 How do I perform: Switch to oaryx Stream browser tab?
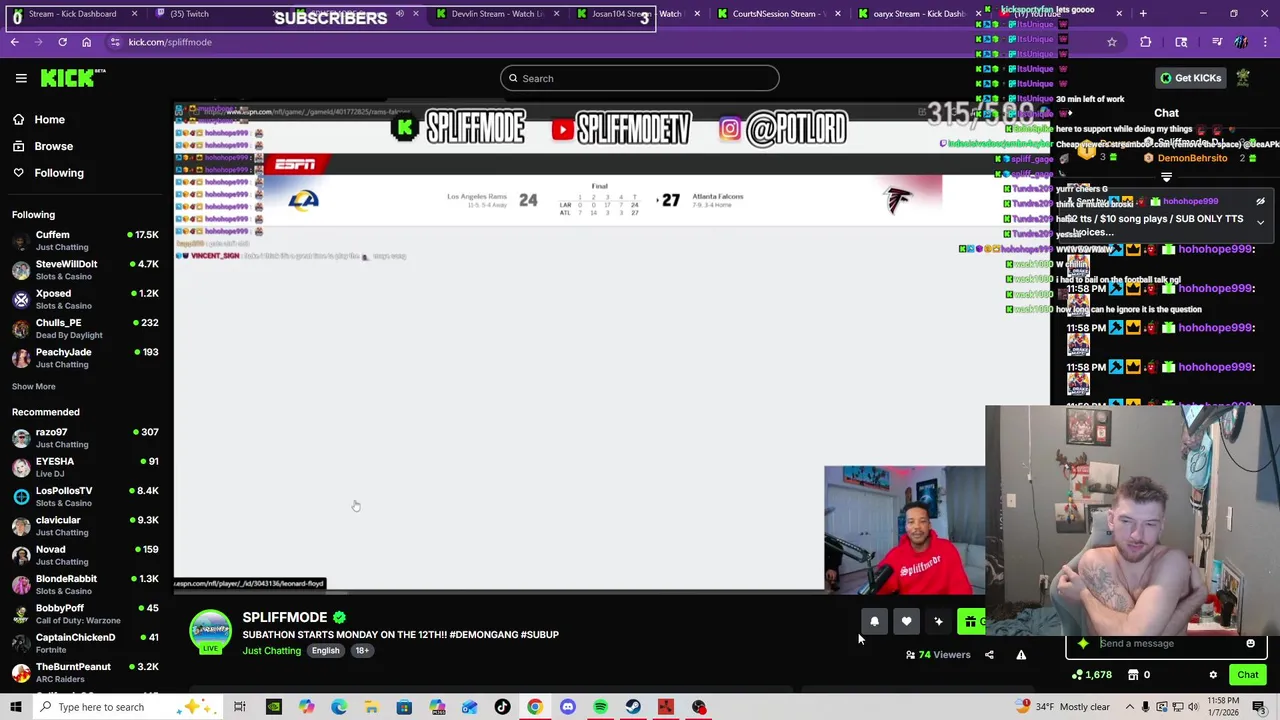pos(918,14)
